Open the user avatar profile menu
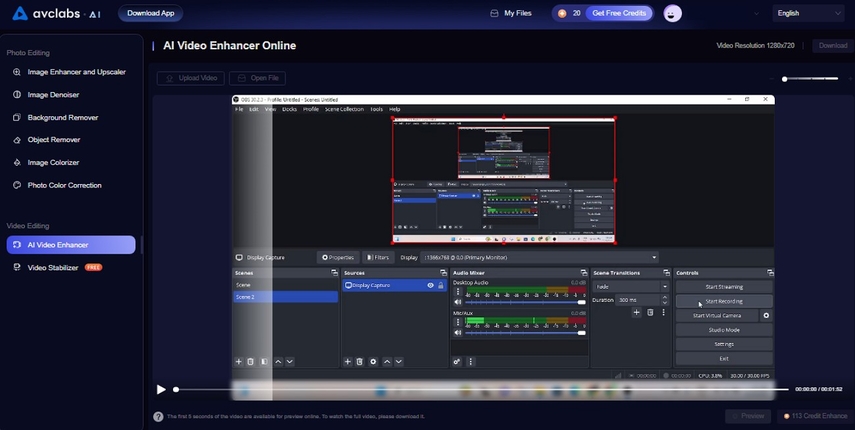Image resolution: width=855 pixels, height=430 pixels. tap(672, 14)
